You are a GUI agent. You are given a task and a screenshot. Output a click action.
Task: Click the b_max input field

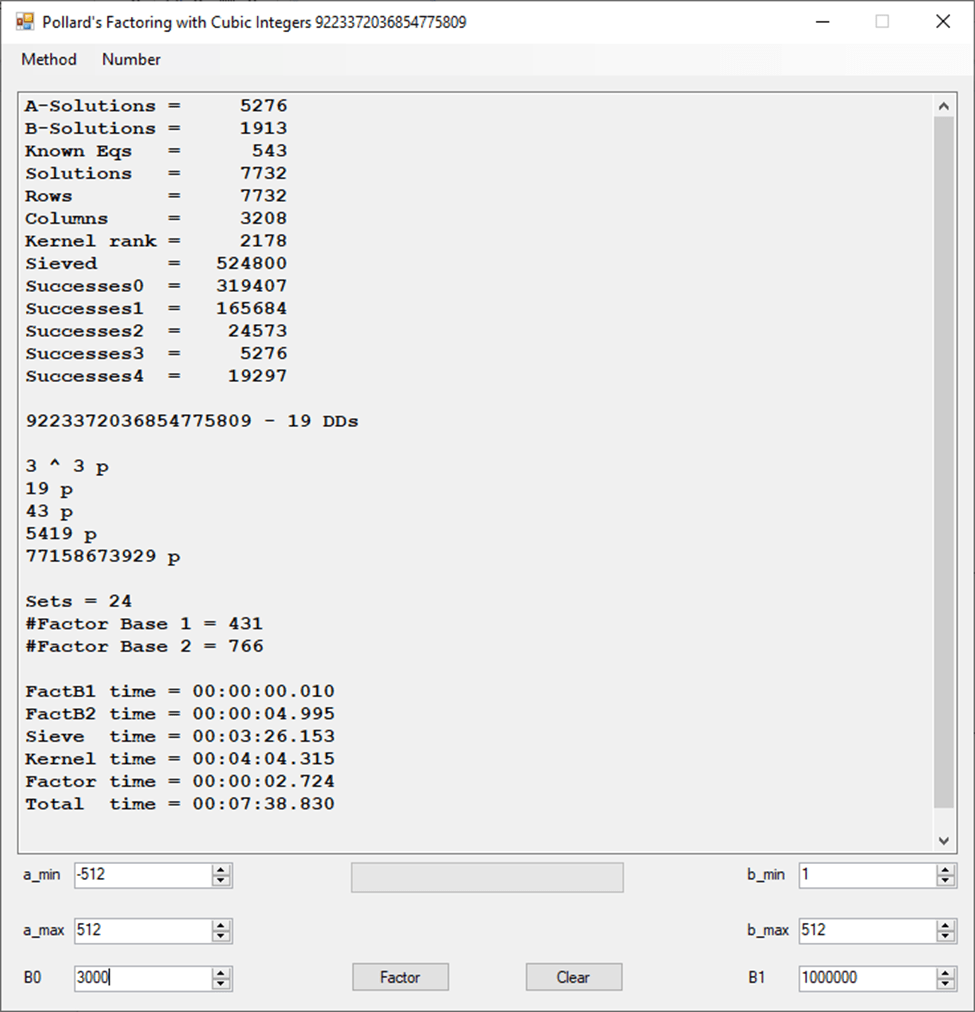[x=866, y=930]
